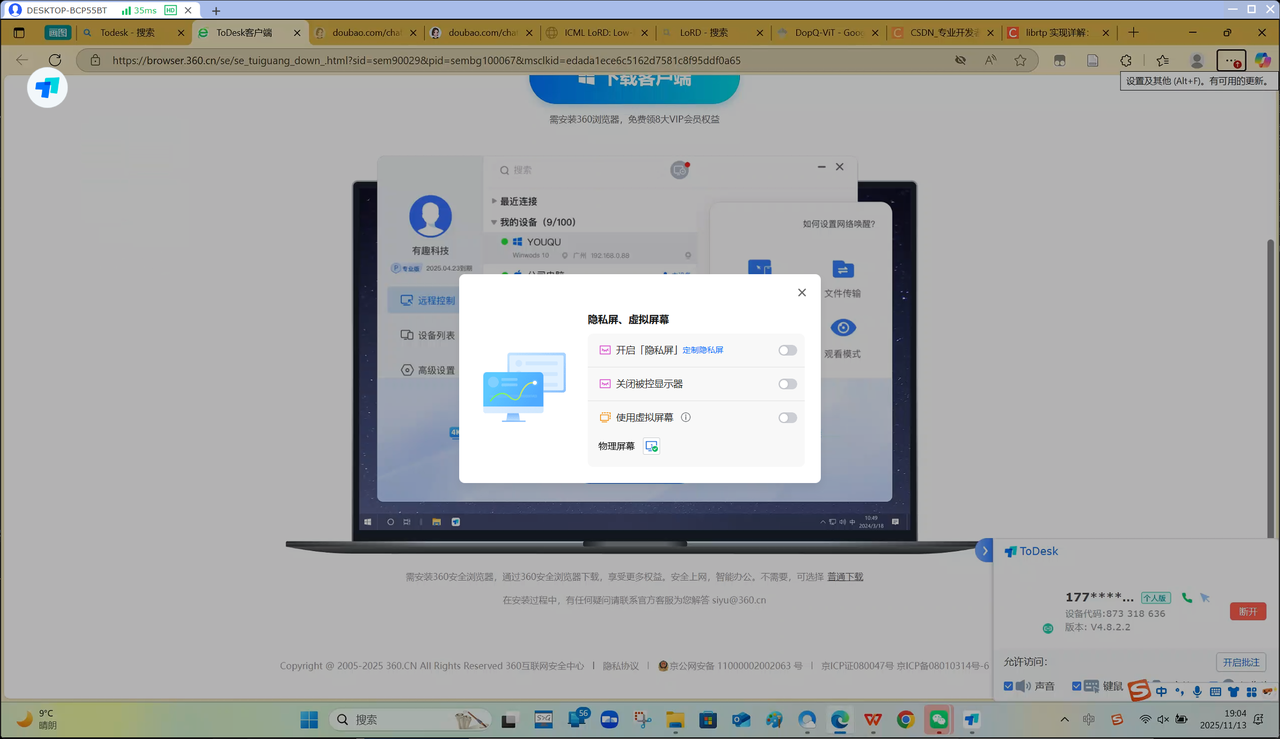This screenshot has width=1280, height=739.
Task: Toggle the 关闭被控显示器 switch
Action: tap(788, 384)
